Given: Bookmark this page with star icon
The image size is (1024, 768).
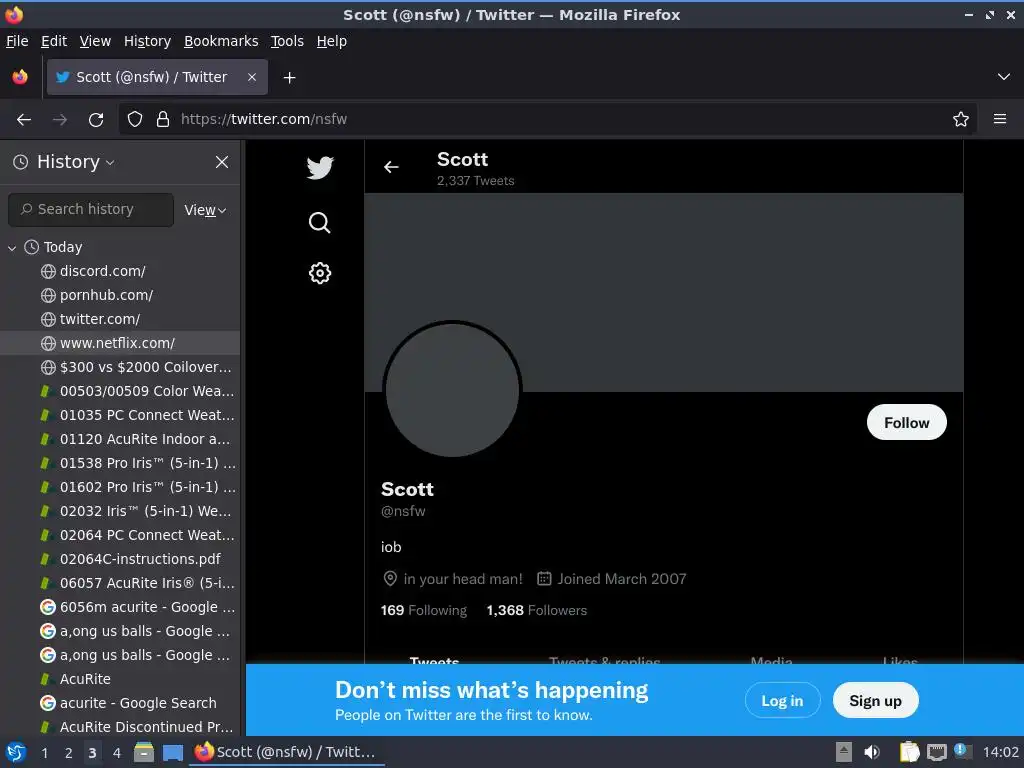Looking at the screenshot, I should (x=960, y=119).
